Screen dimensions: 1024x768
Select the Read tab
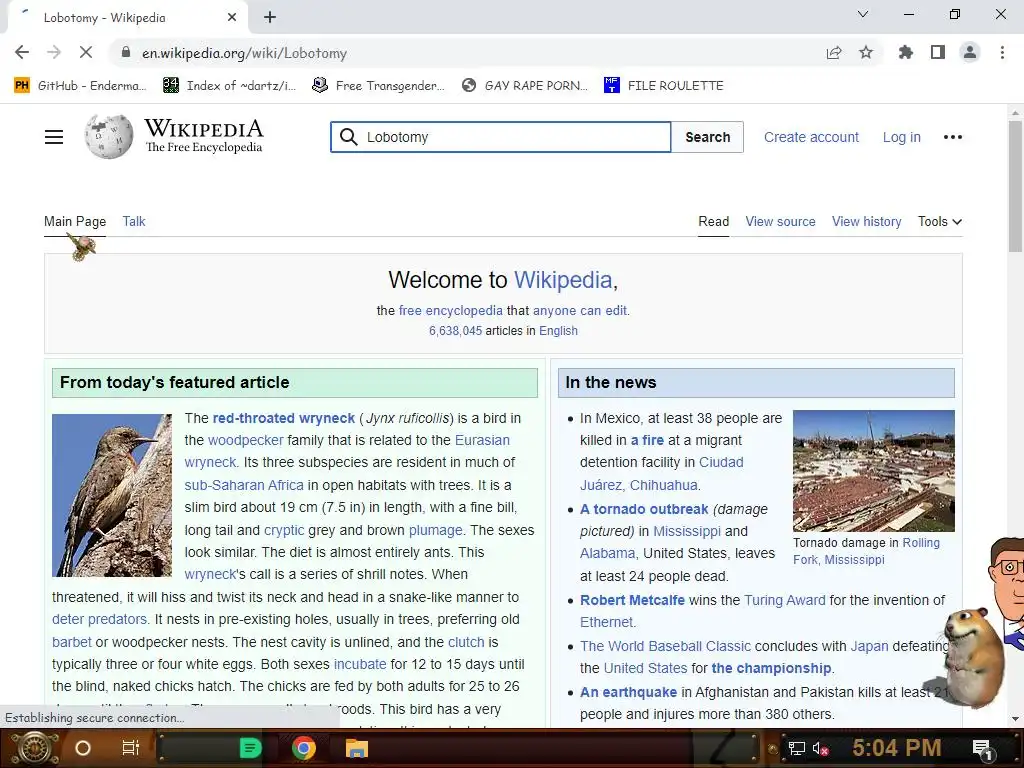pyautogui.click(x=713, y=221)
